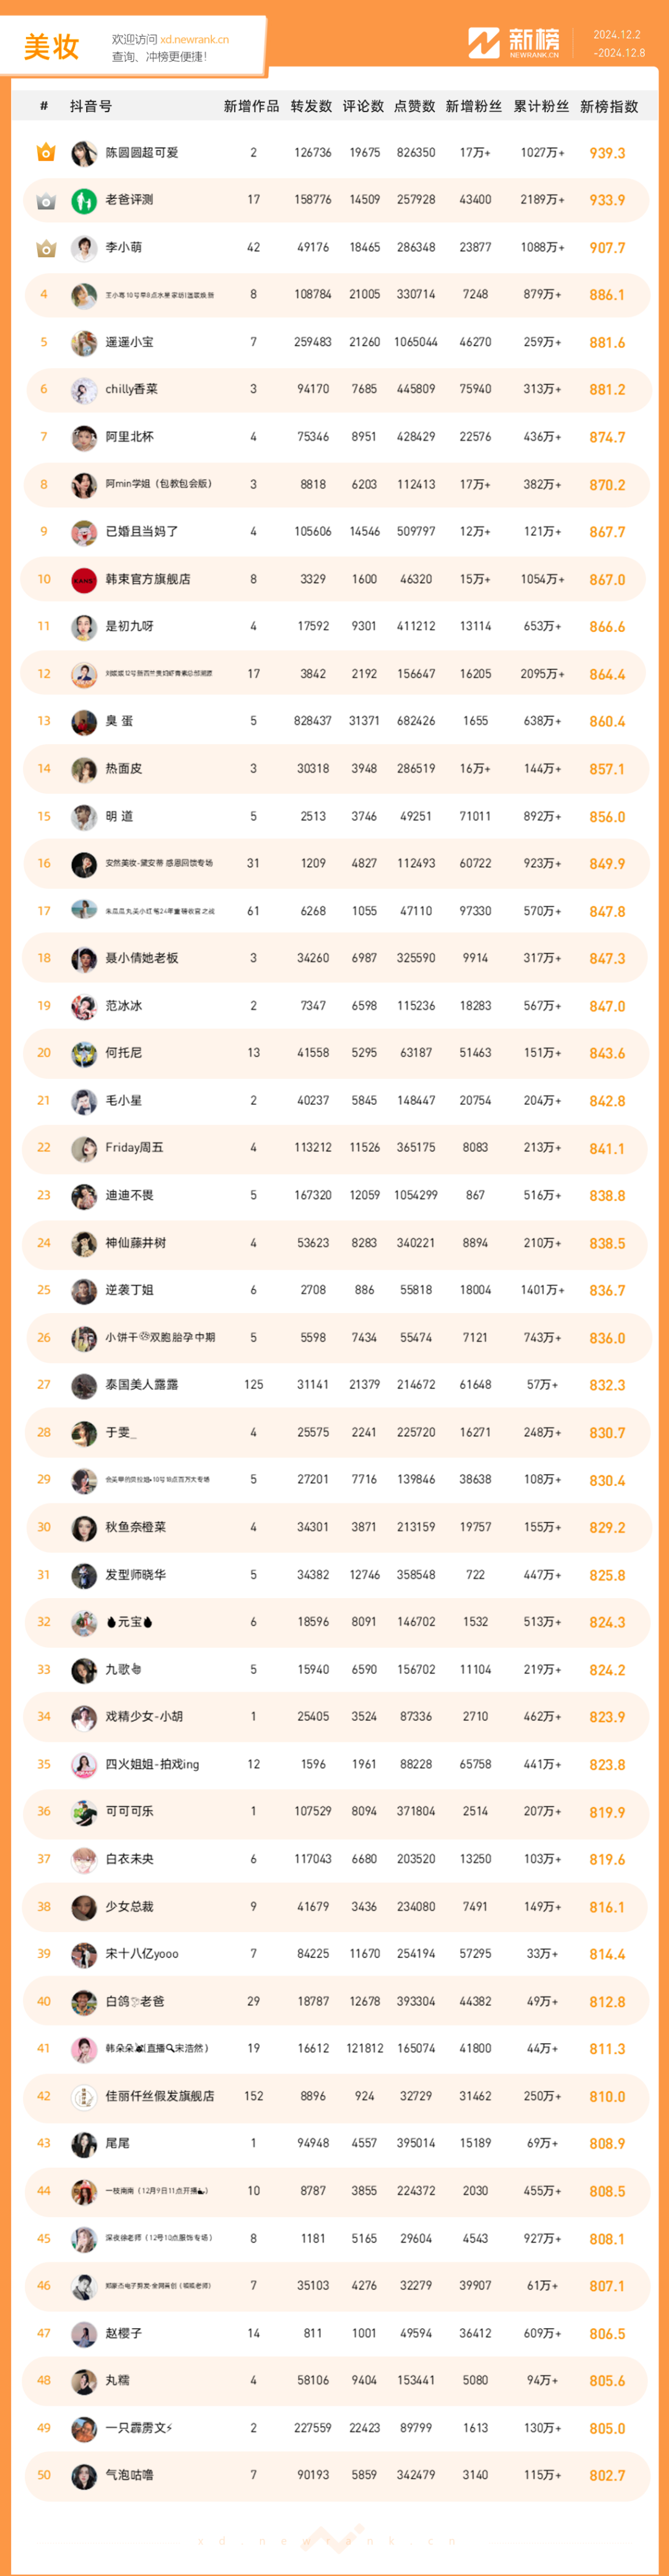
Task: Click the Newrank logo icon in header
Action: click(484, 43)
